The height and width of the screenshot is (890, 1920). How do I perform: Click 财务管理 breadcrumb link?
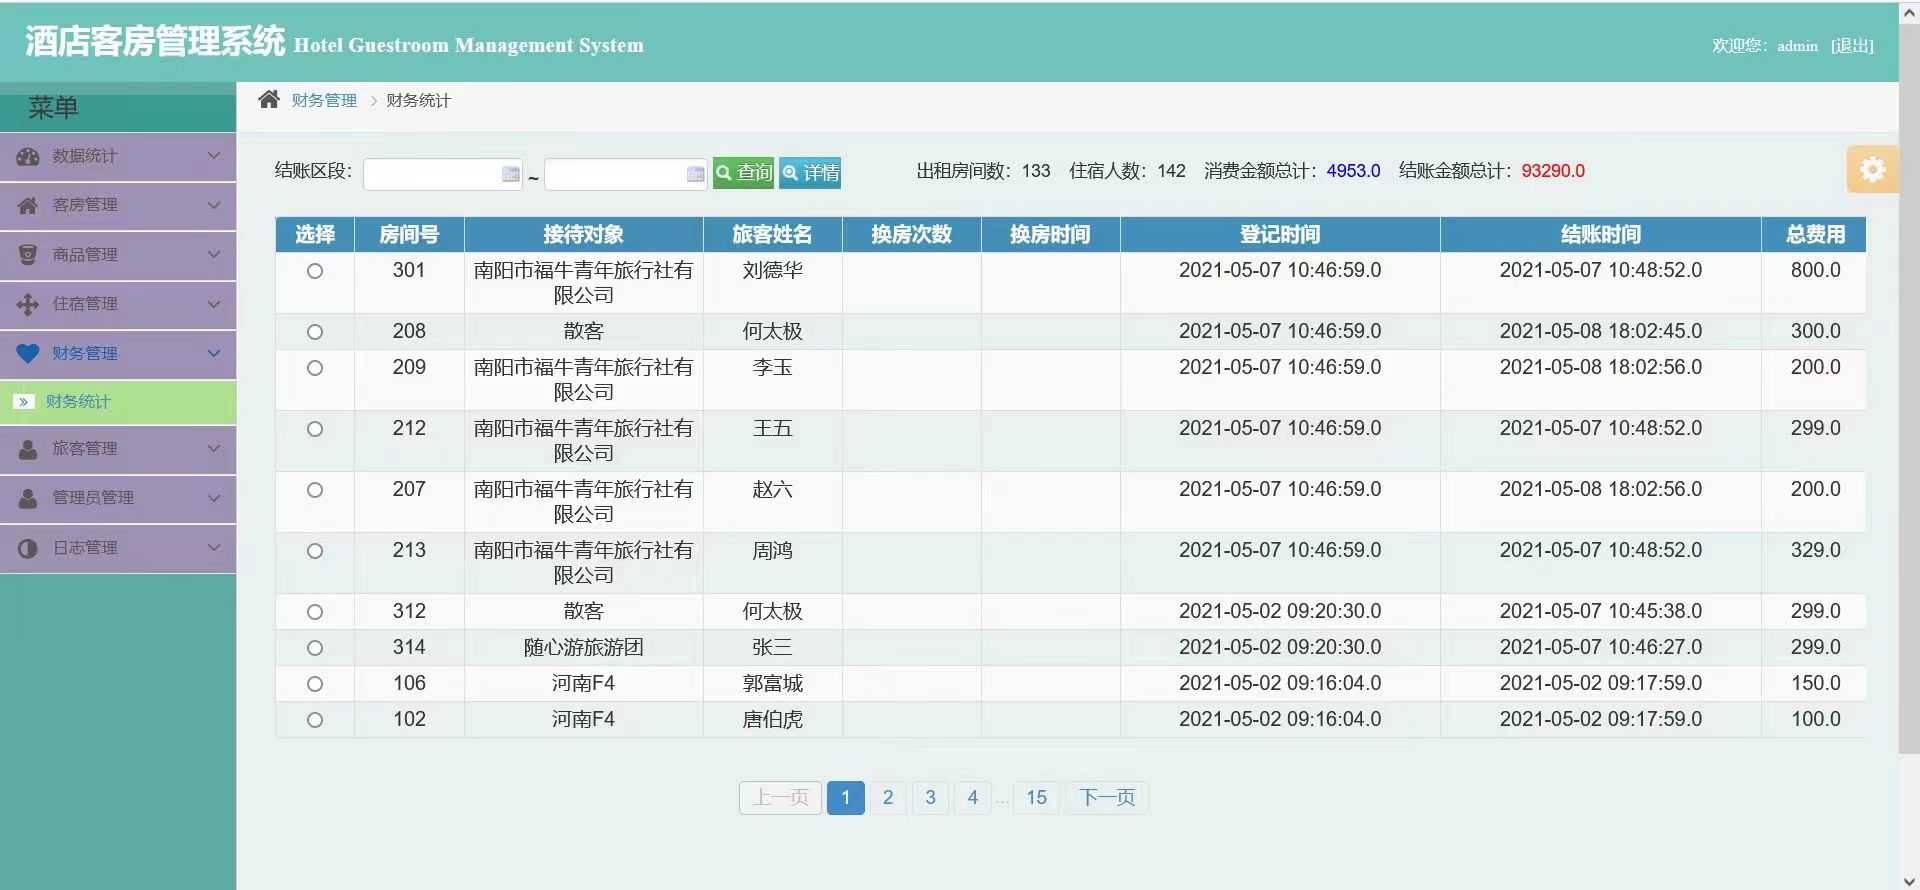pos(324,100)
